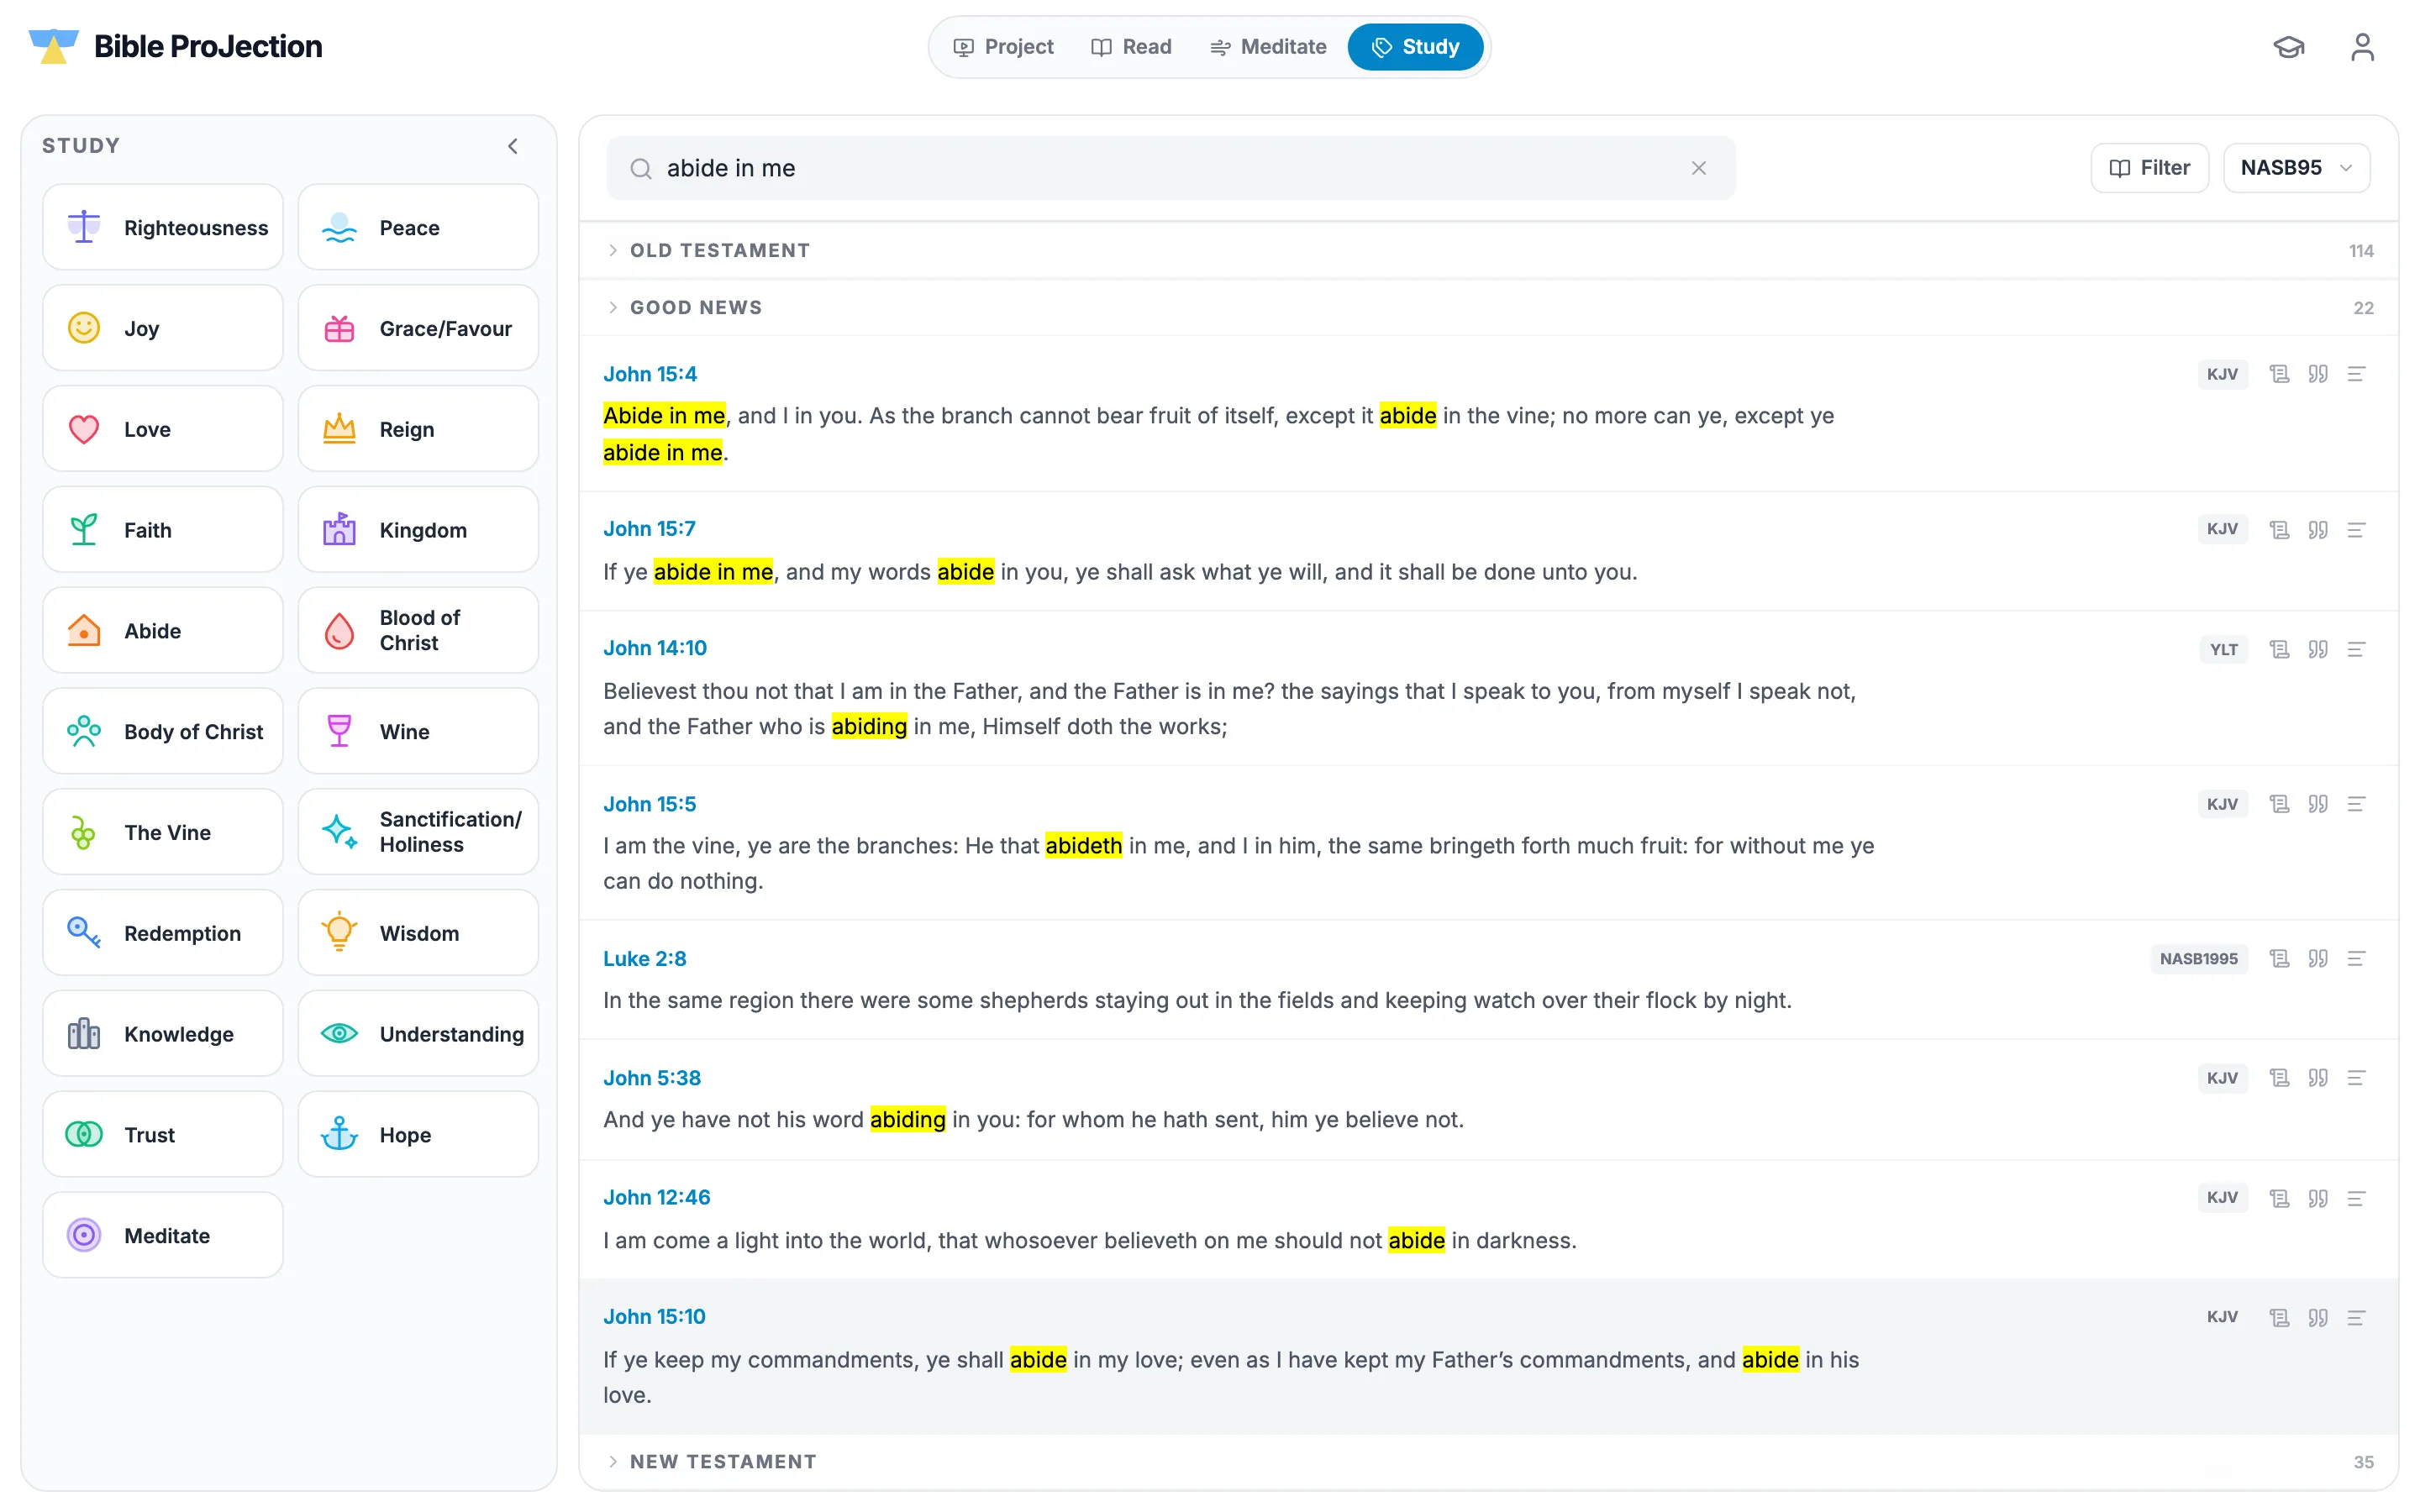This screenshot has width=2420, height=1512.
Task: Click the search field with 'abide in me'
Action: tap(1170, 168)
